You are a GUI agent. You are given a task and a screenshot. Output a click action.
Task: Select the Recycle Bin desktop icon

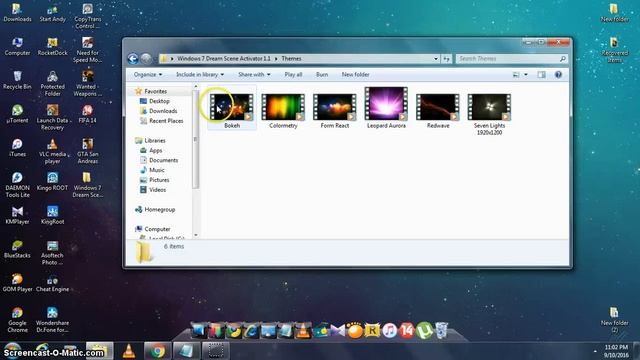click(17, 80)
